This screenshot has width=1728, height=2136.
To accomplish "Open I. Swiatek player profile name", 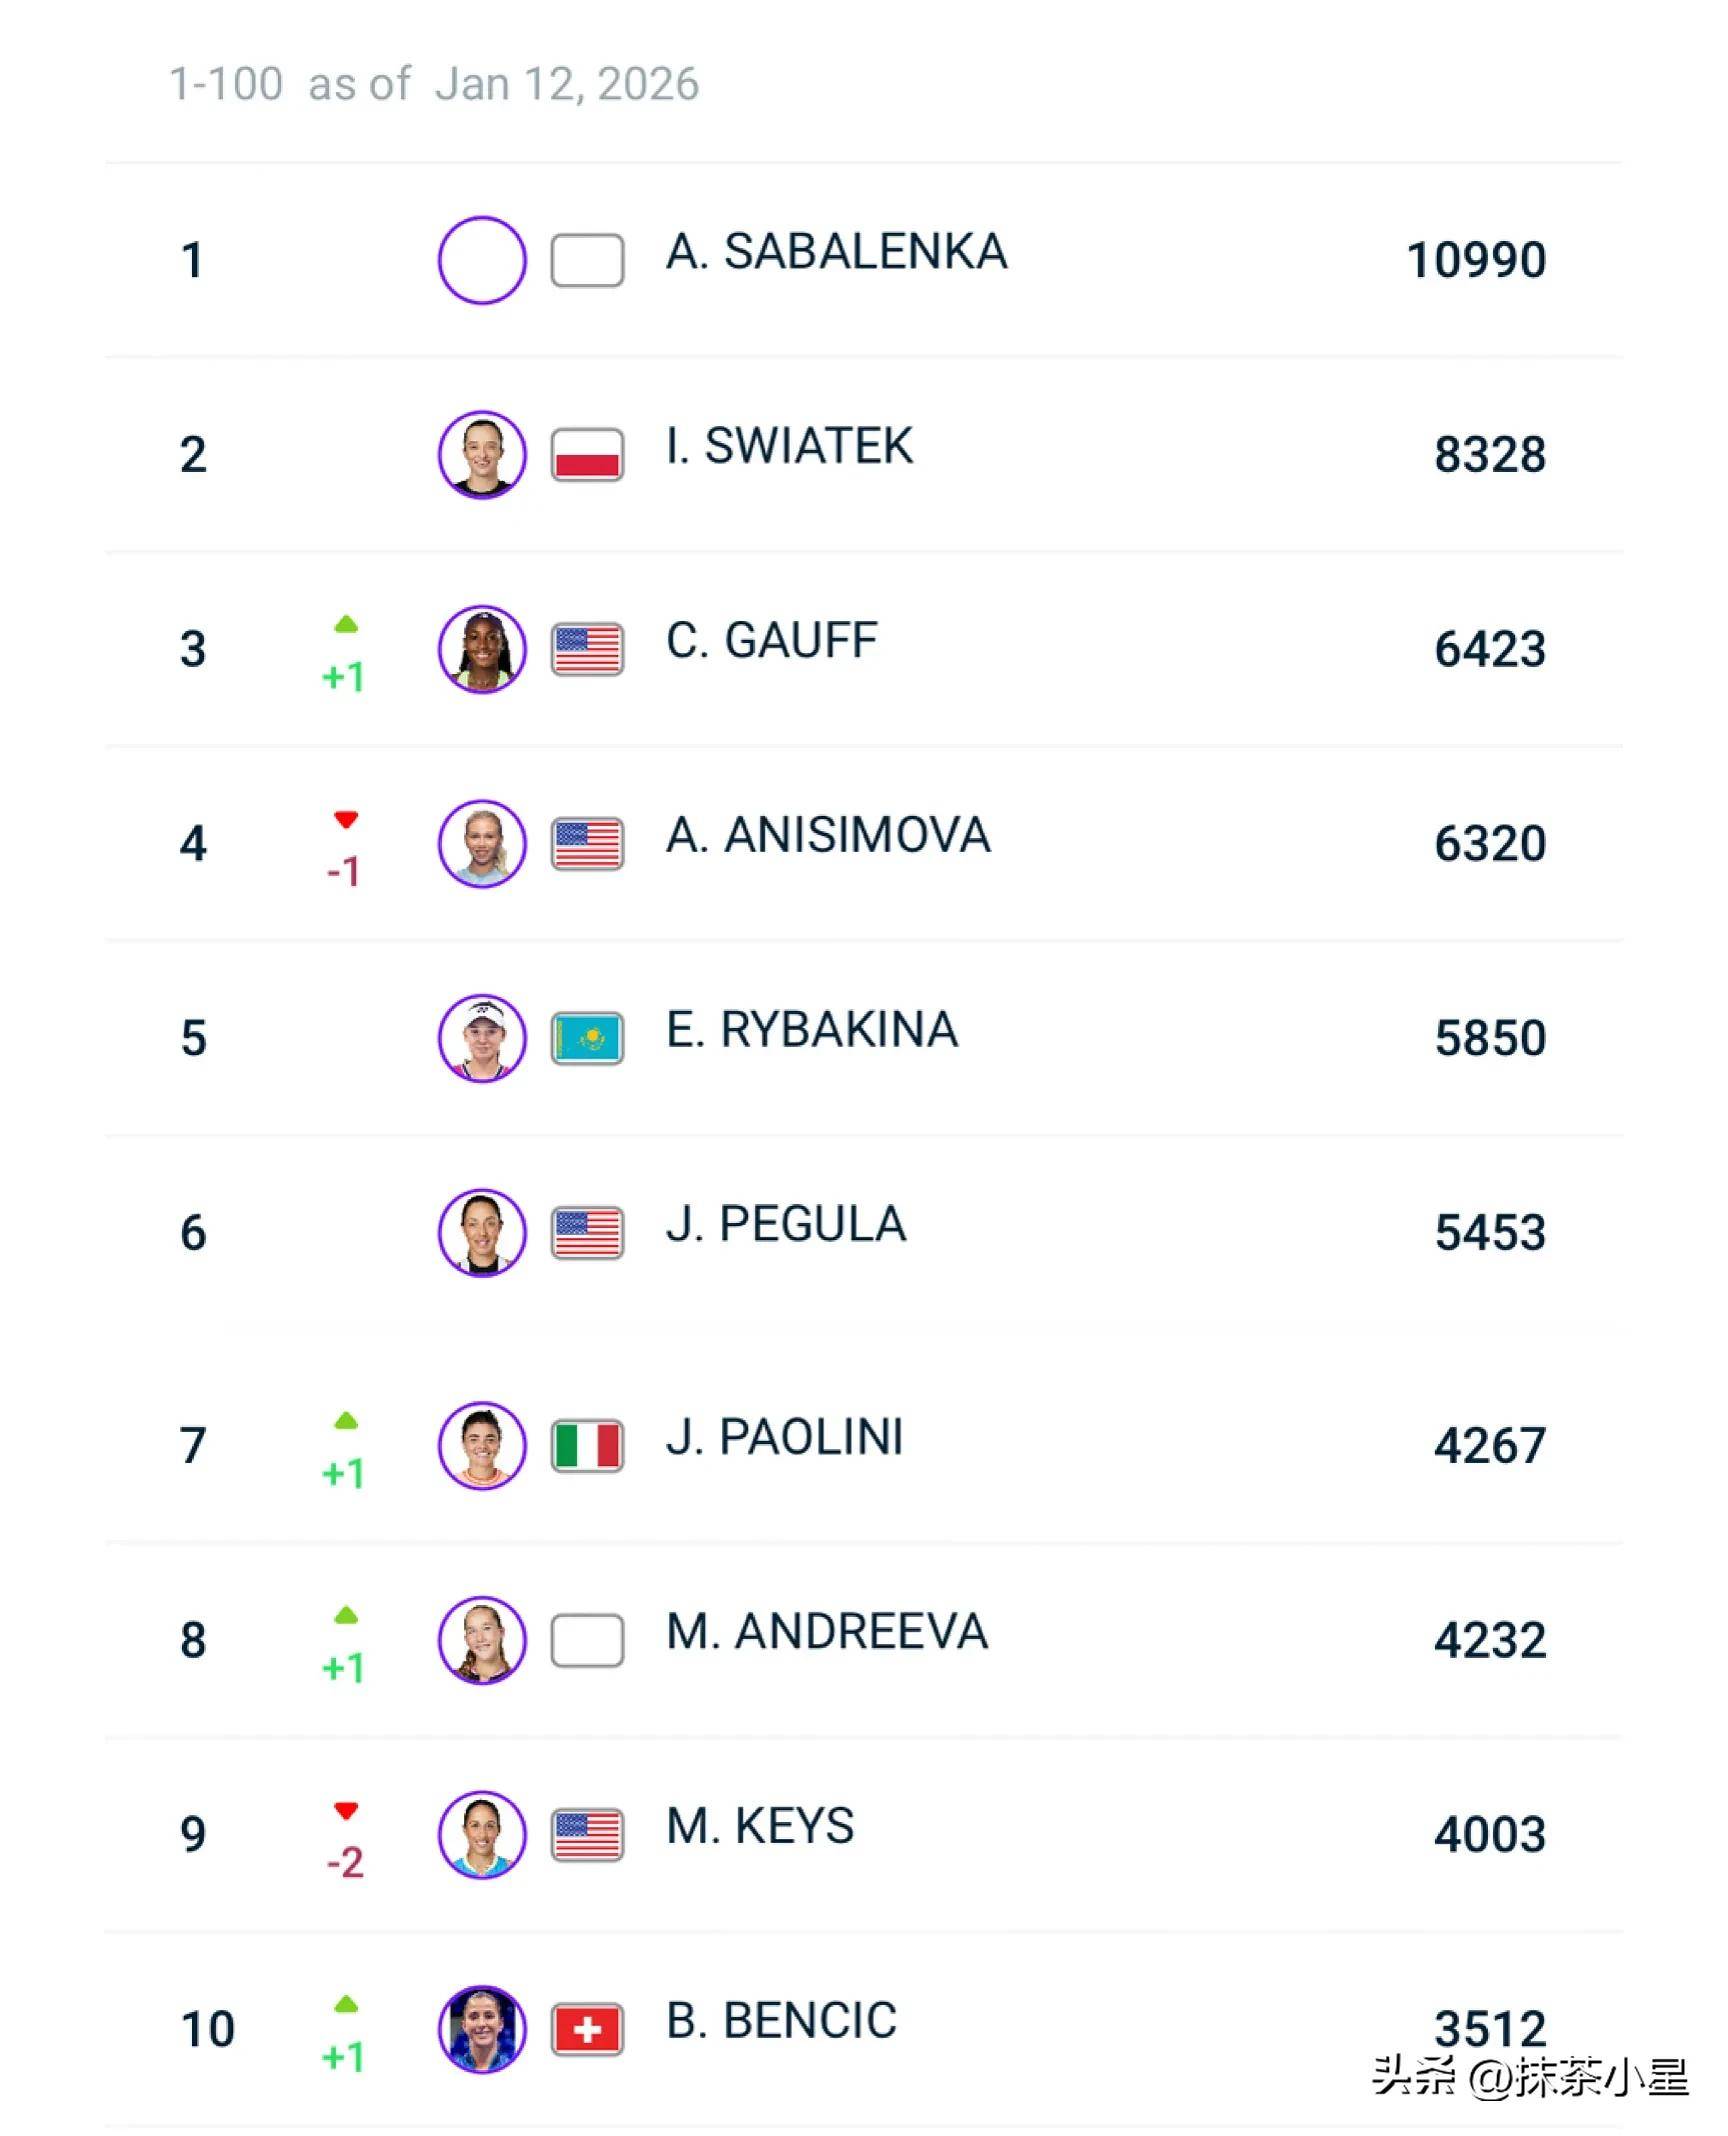I will (789, 446).
